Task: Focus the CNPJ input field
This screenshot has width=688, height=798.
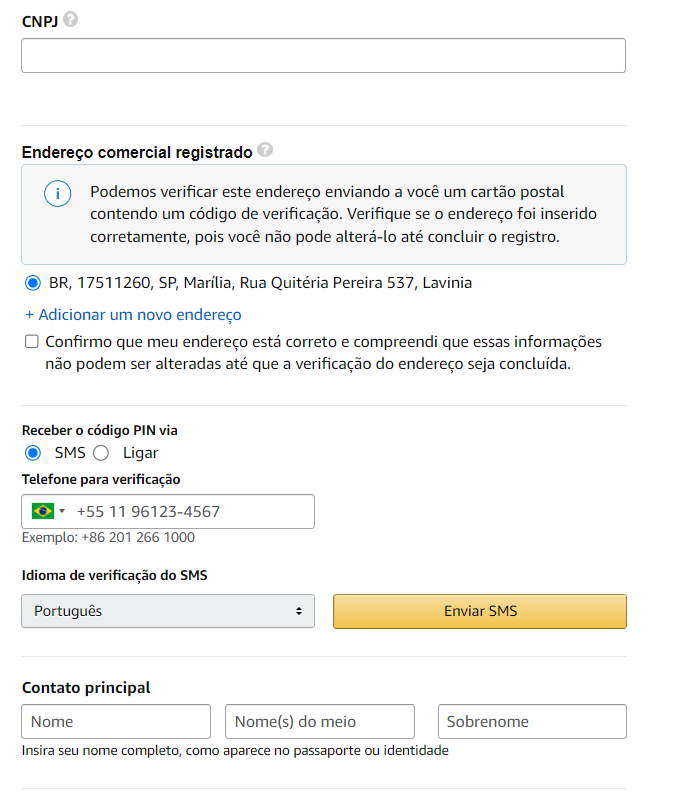Action: tap(323, 55)
